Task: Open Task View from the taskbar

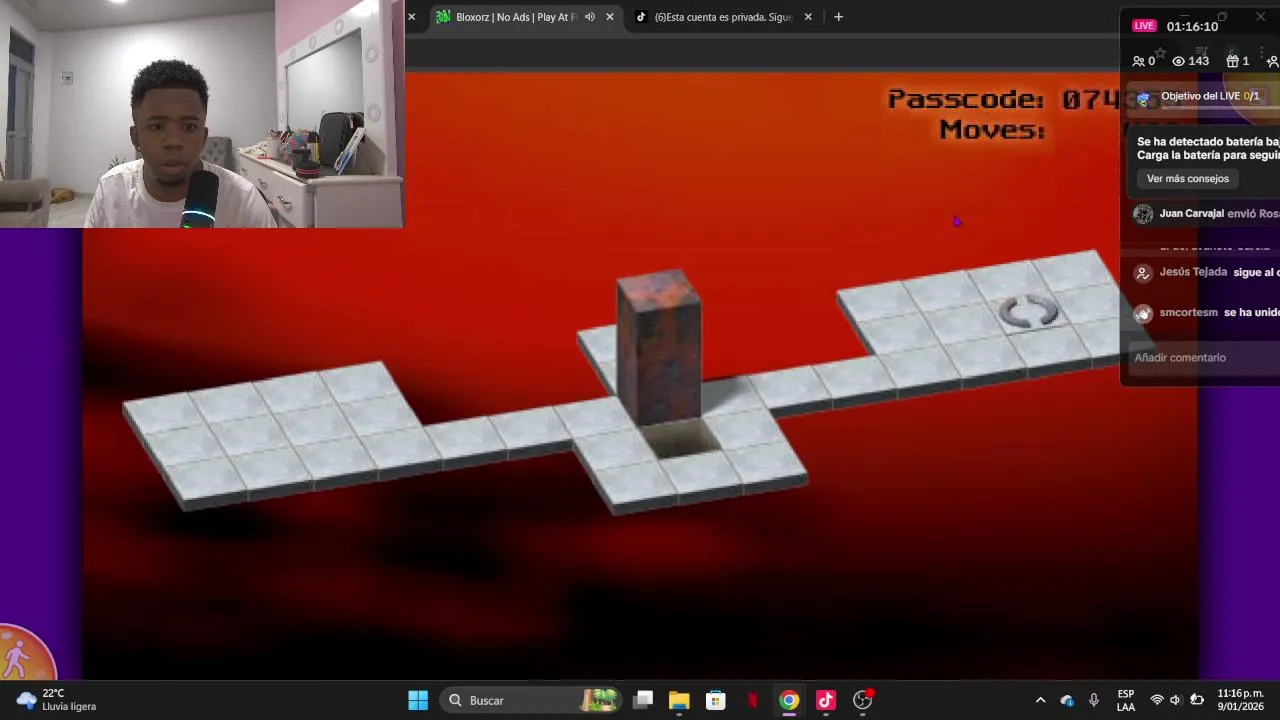Action: (x=643, y=700)
